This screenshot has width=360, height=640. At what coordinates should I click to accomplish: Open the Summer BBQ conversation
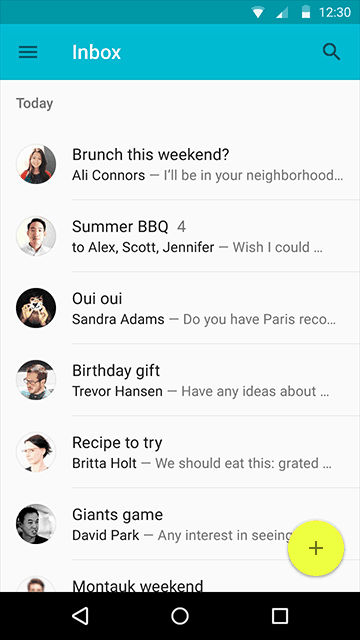pyautogui.click(x=180, y=236)
